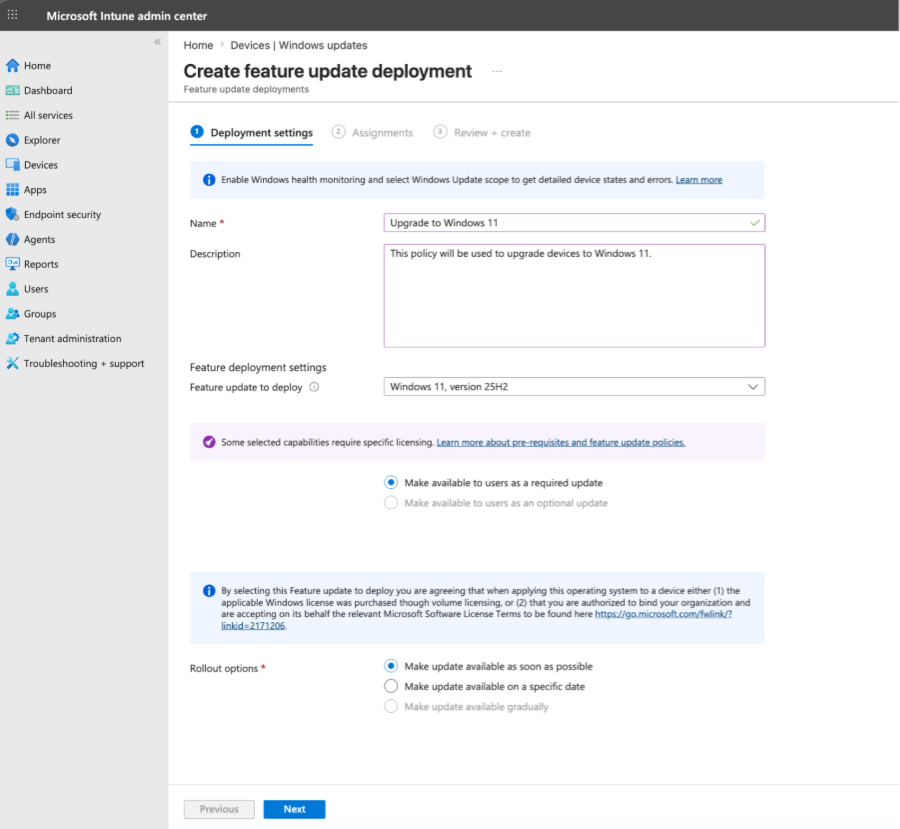This screenshot has width=900, height=829.
Task: Select Make available as a required update
Action: [x=391, y=483]
